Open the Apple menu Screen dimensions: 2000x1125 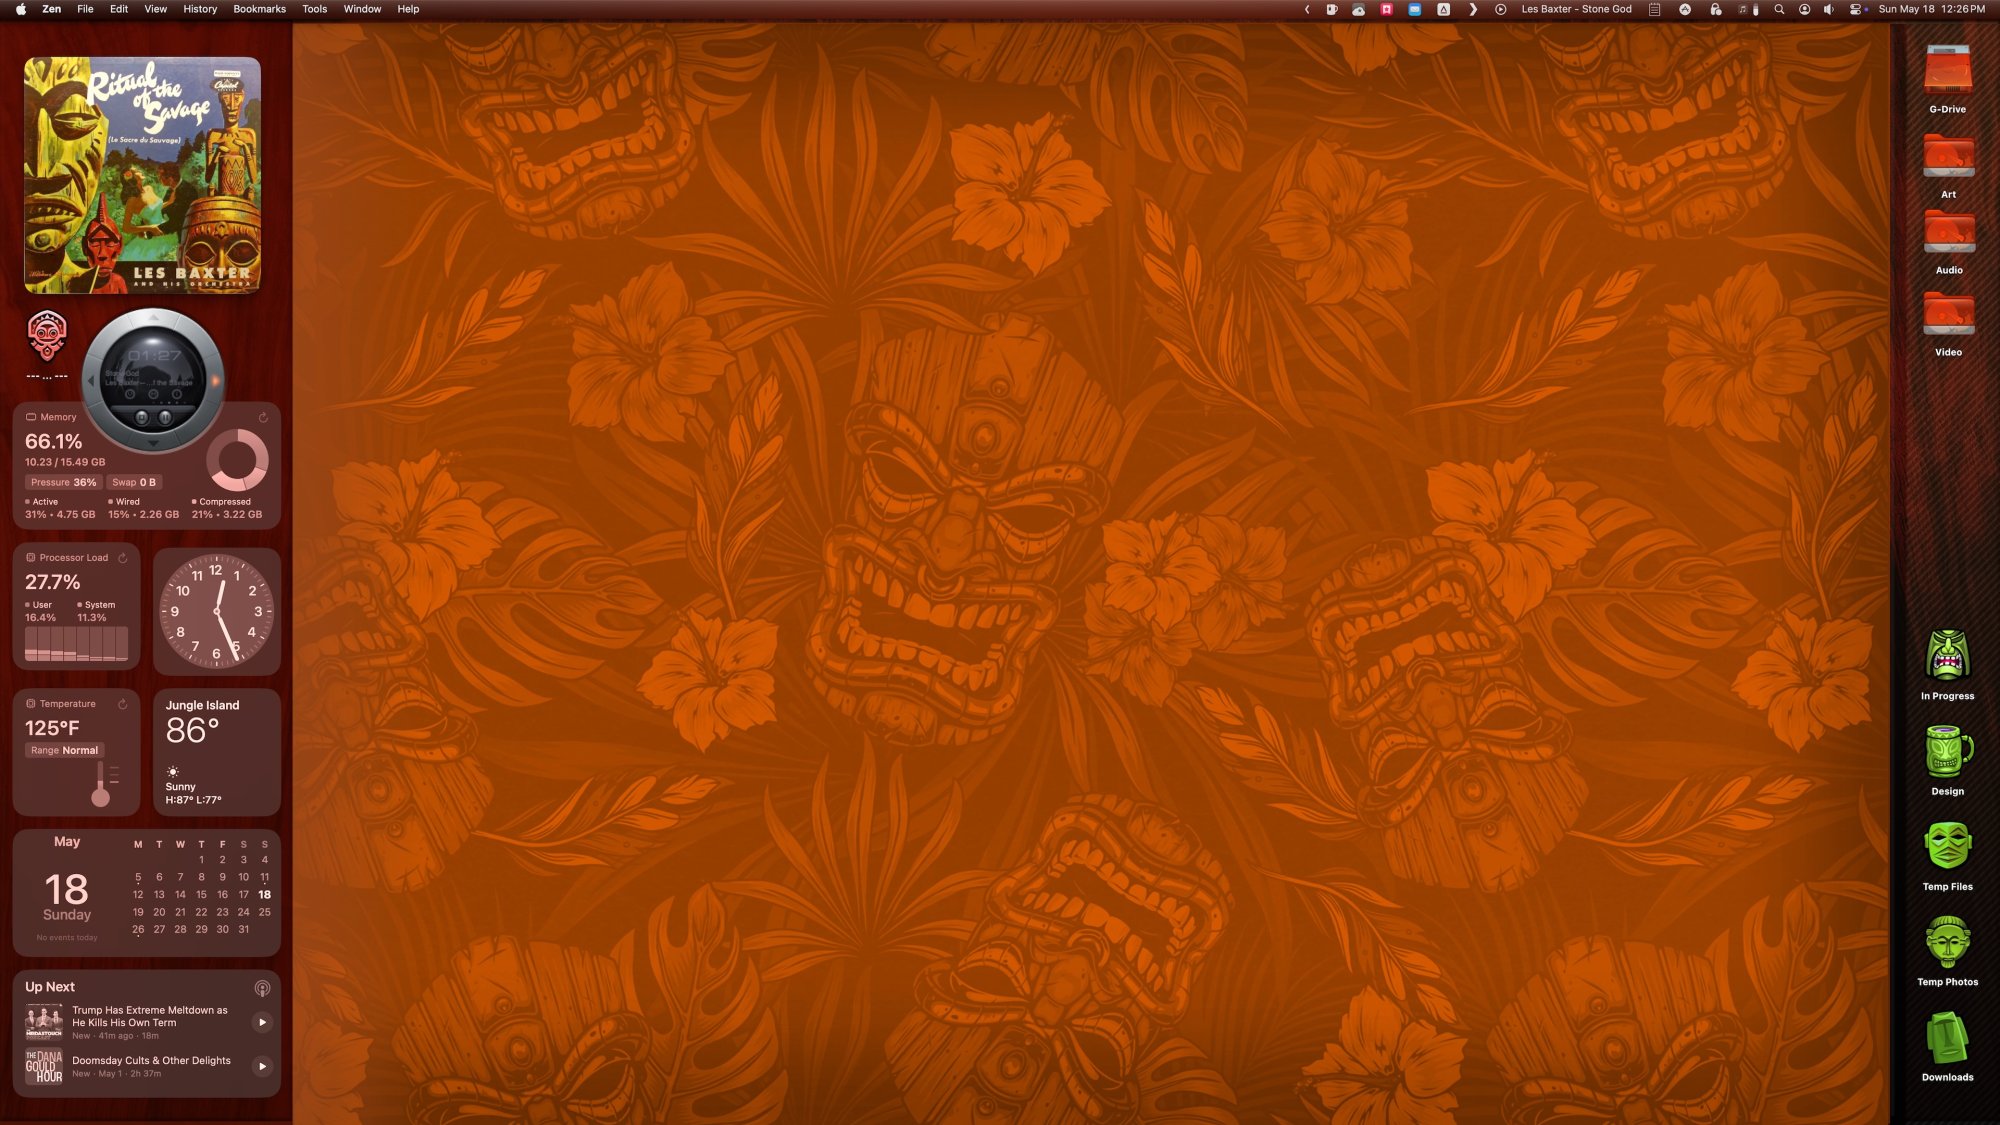[20, 9]
